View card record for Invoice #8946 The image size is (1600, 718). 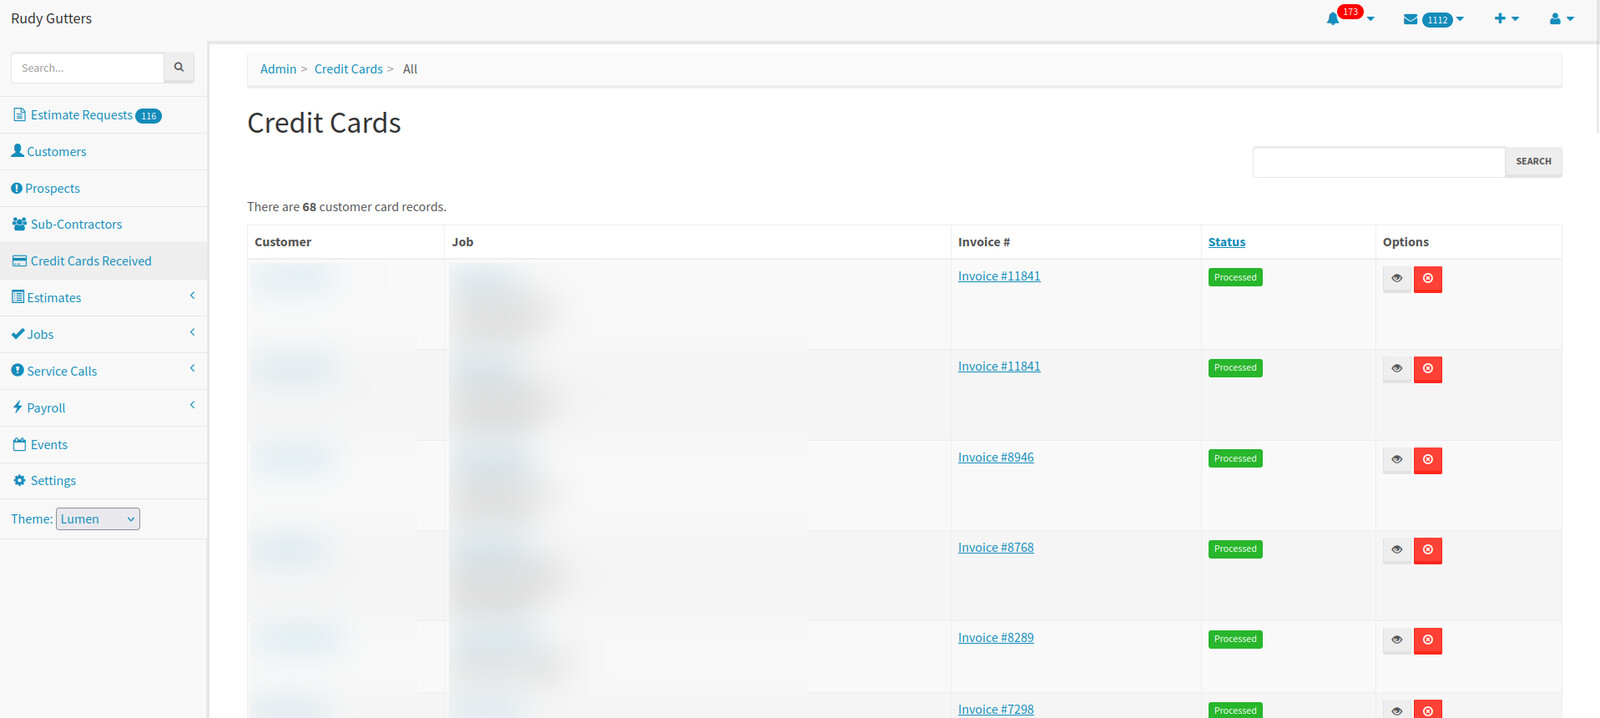(x=1397, y=460)
